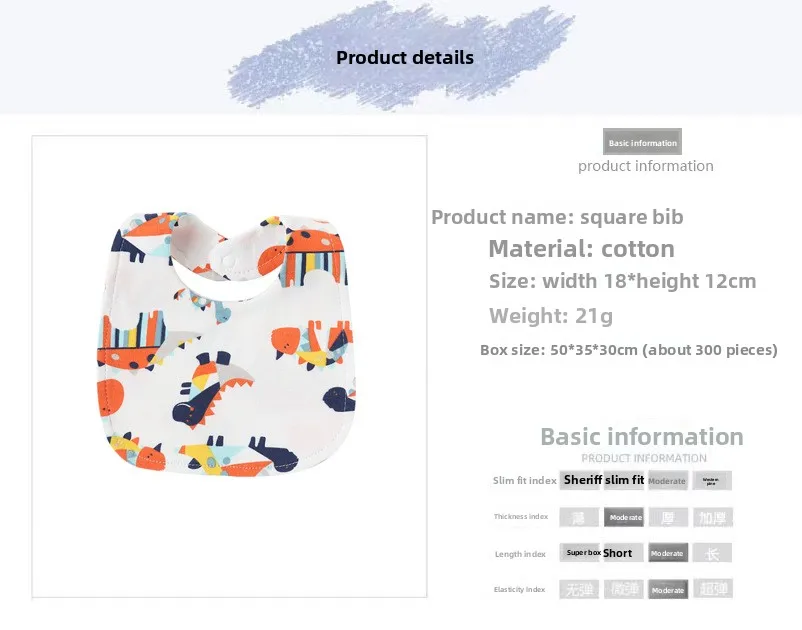This screenshot has width=802, height=630.
Task: Click the Product details heading
Action: [x=405, y=58]
